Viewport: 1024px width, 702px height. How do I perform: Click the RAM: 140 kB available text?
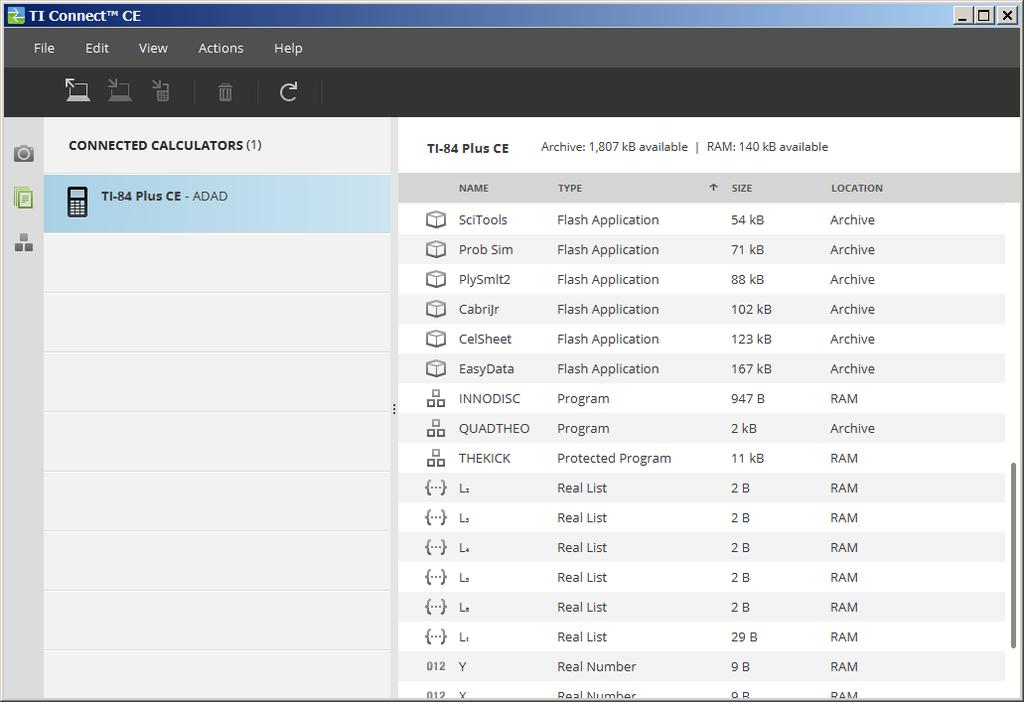tap(767, 147)
